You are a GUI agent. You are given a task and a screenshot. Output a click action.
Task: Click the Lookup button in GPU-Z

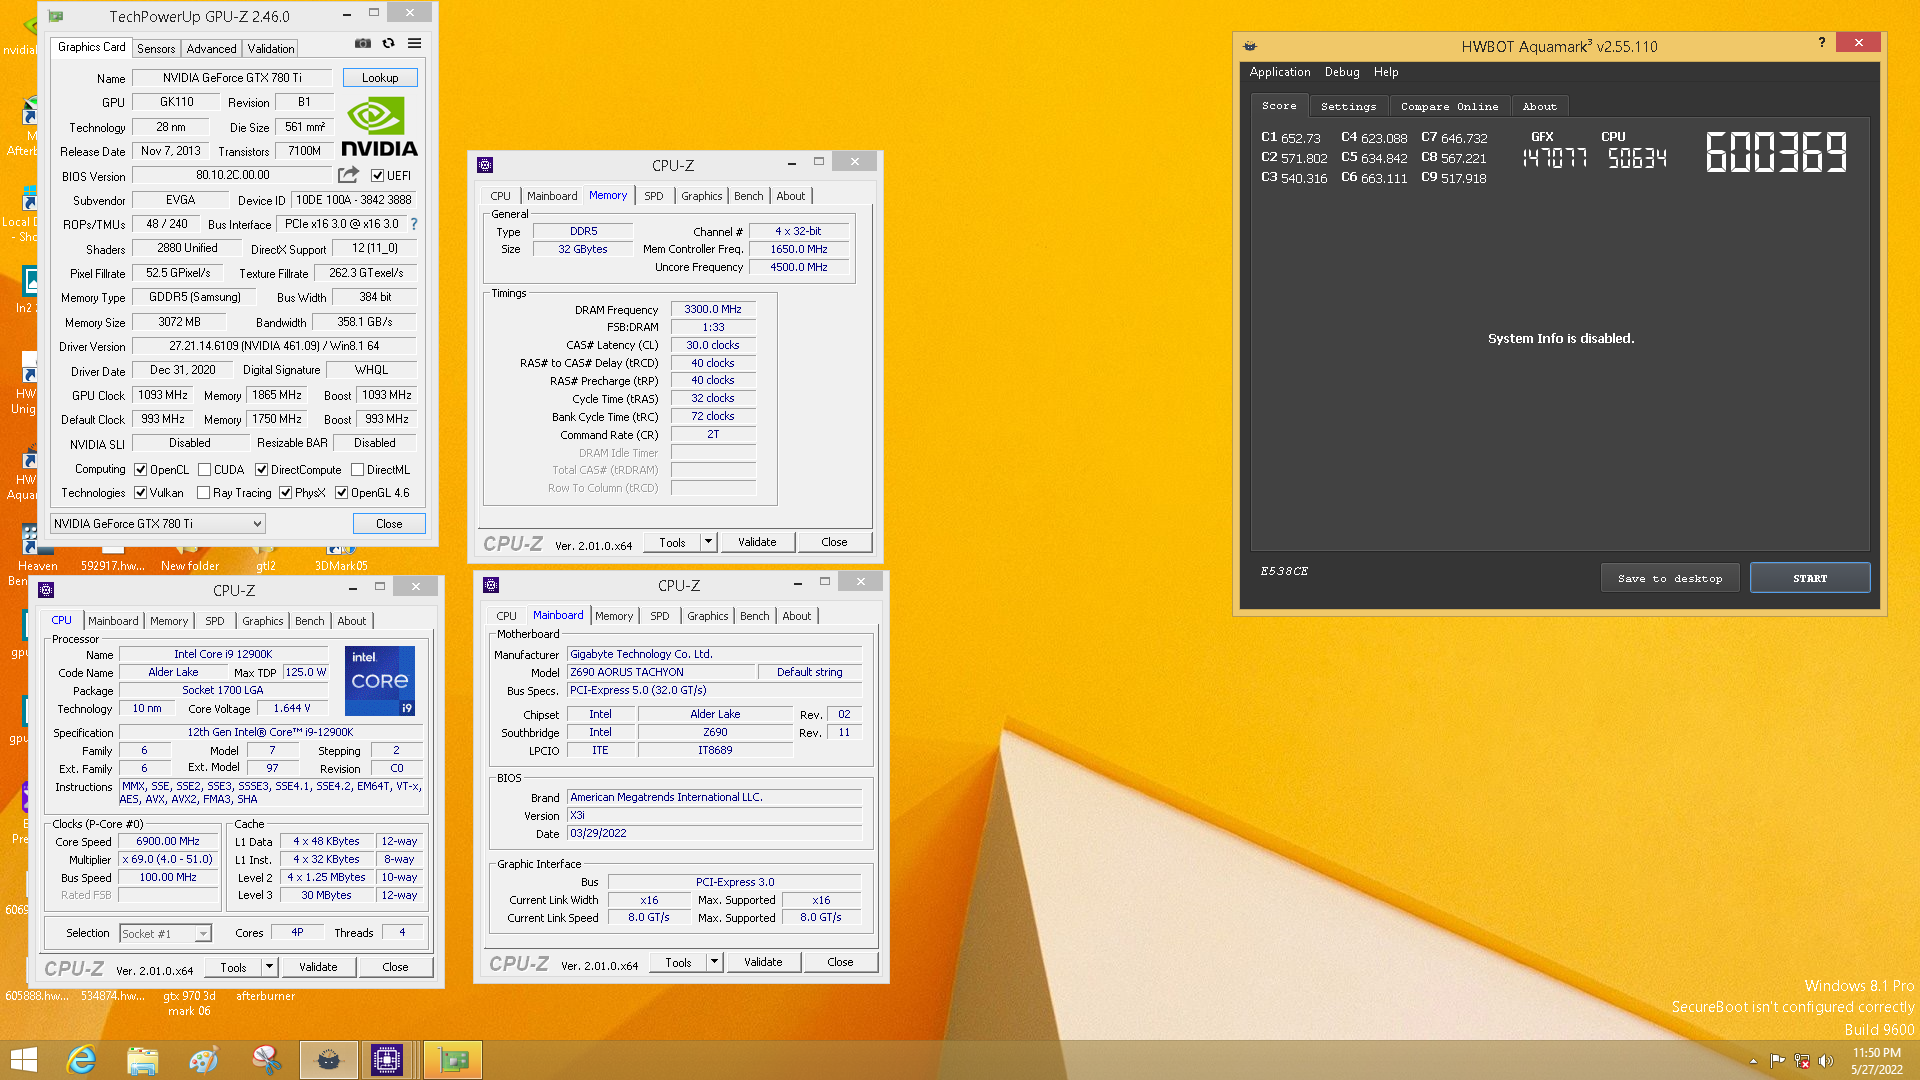tap(380, 78)
